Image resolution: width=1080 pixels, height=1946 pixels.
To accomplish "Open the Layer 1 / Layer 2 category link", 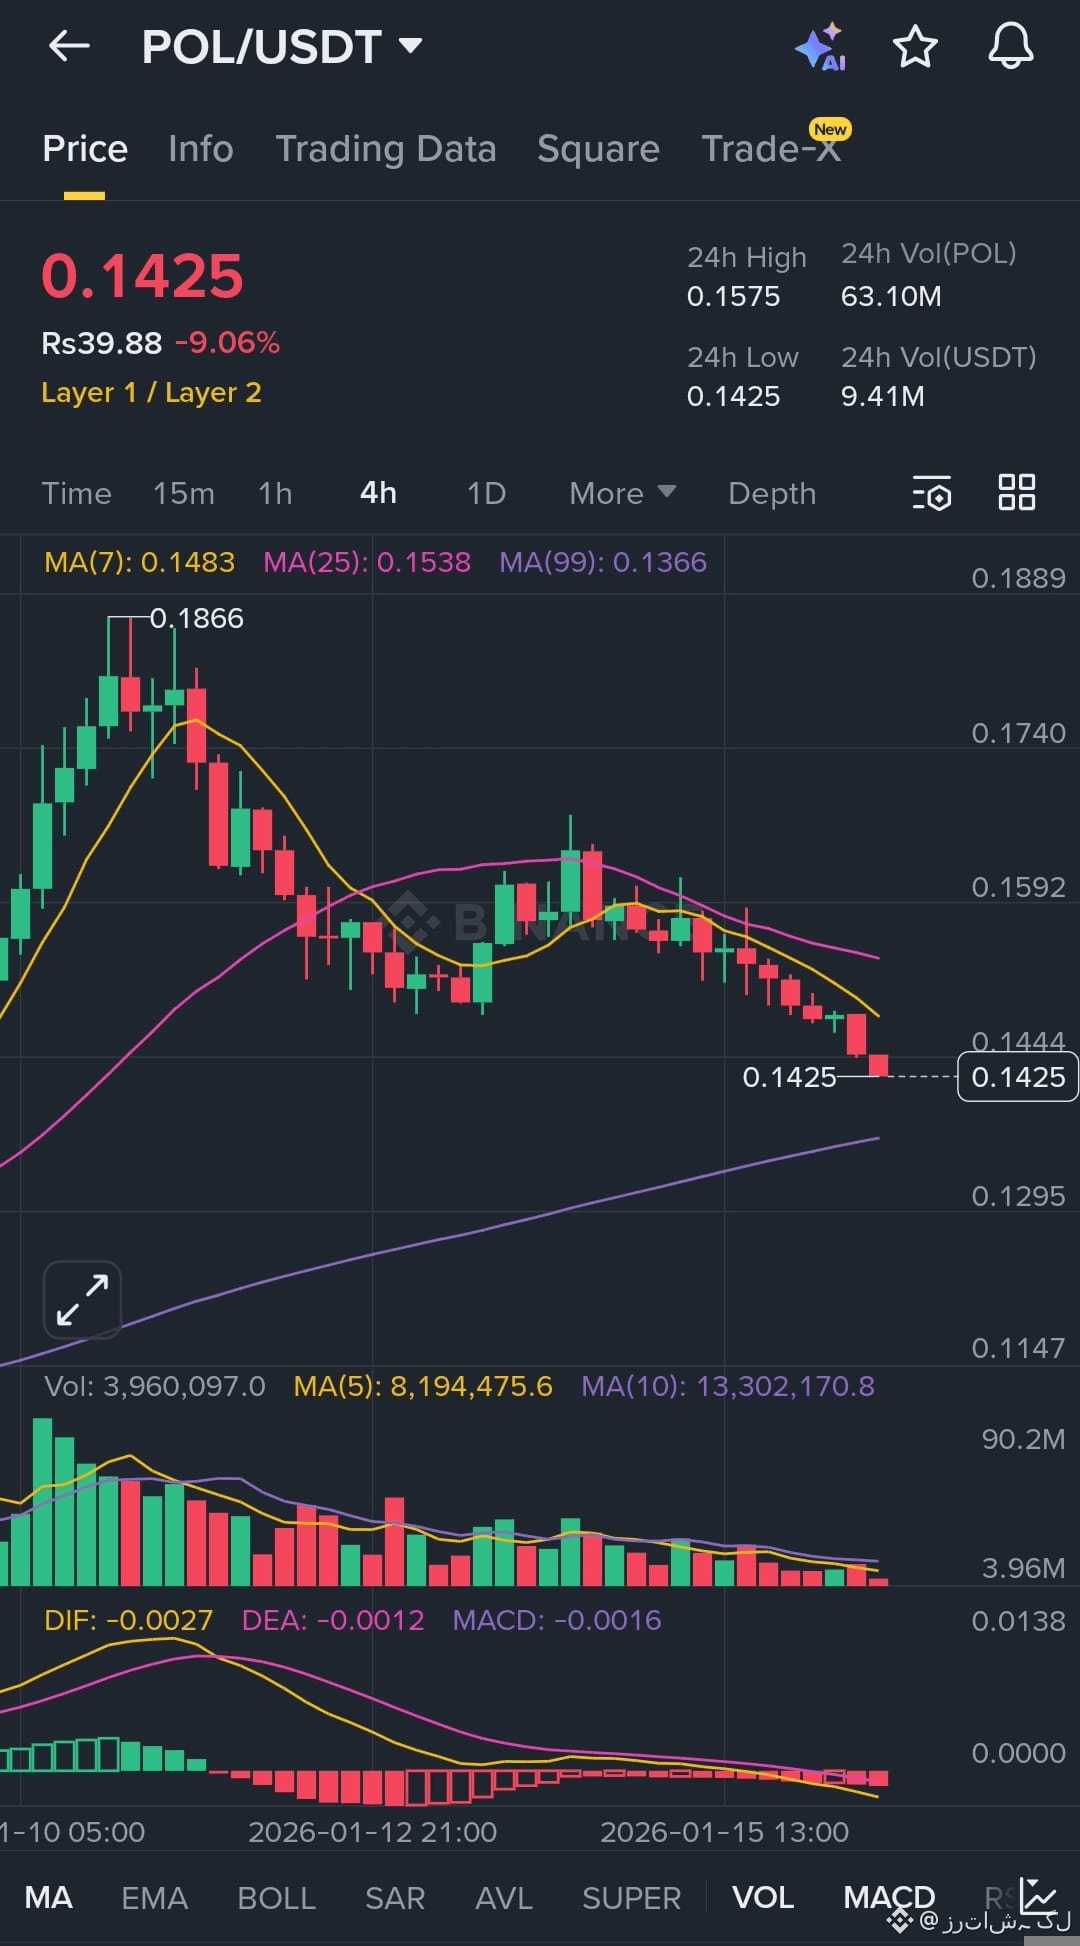I will click(151, 393).
